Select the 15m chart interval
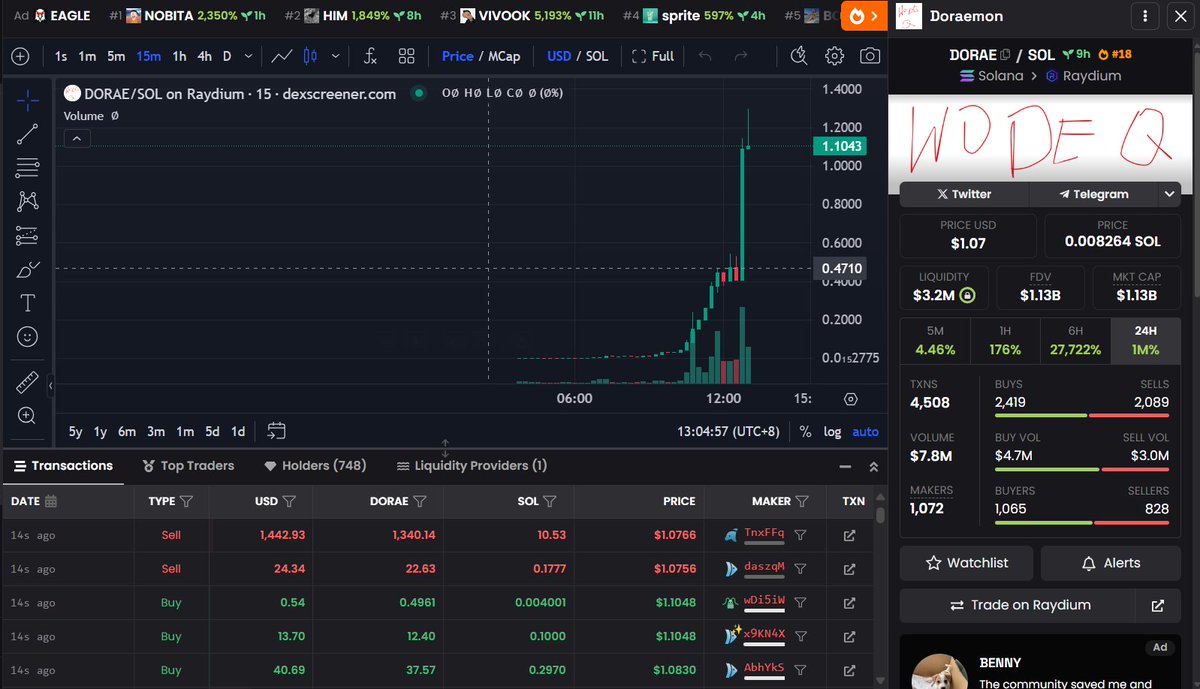 (x=148, y=56)
